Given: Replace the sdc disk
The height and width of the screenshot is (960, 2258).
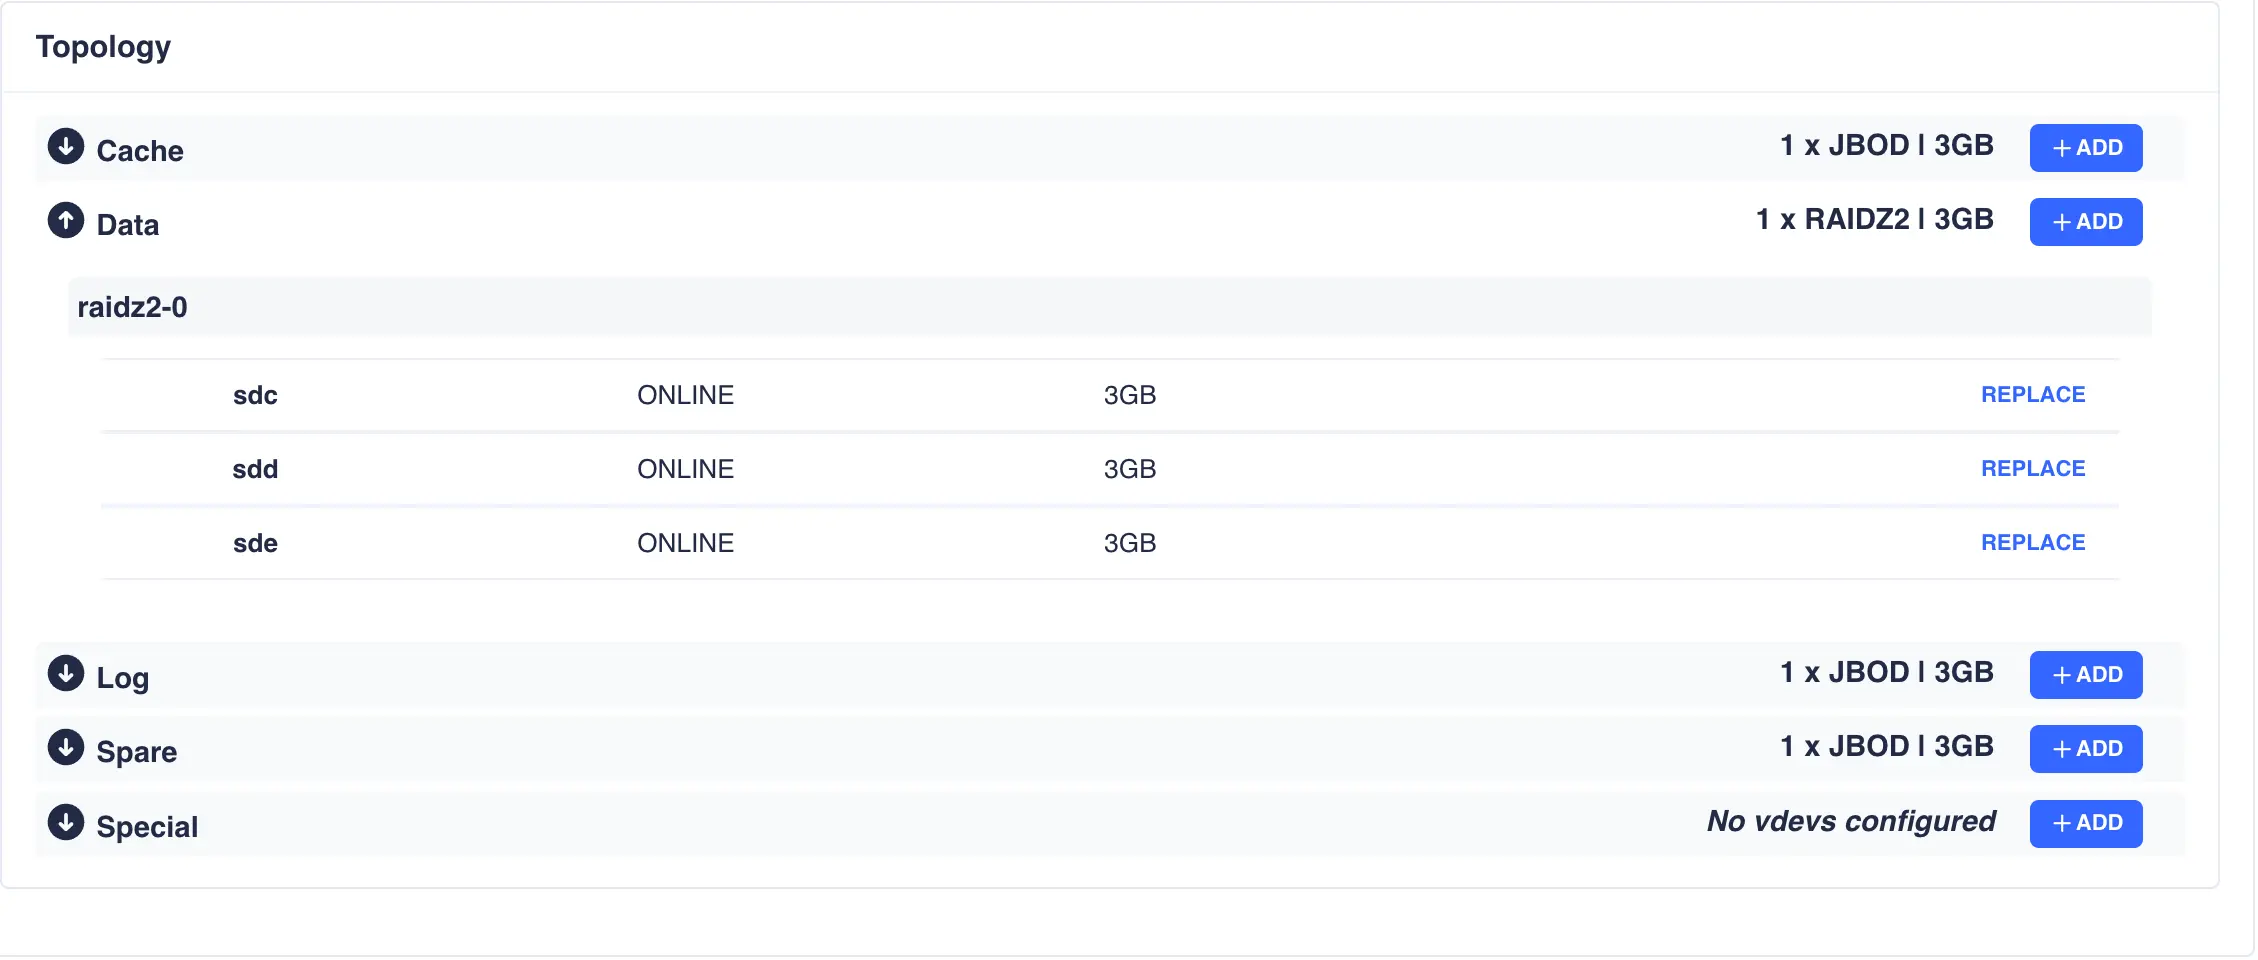Looking at the screenshot, I should [x=2032, y=395].
